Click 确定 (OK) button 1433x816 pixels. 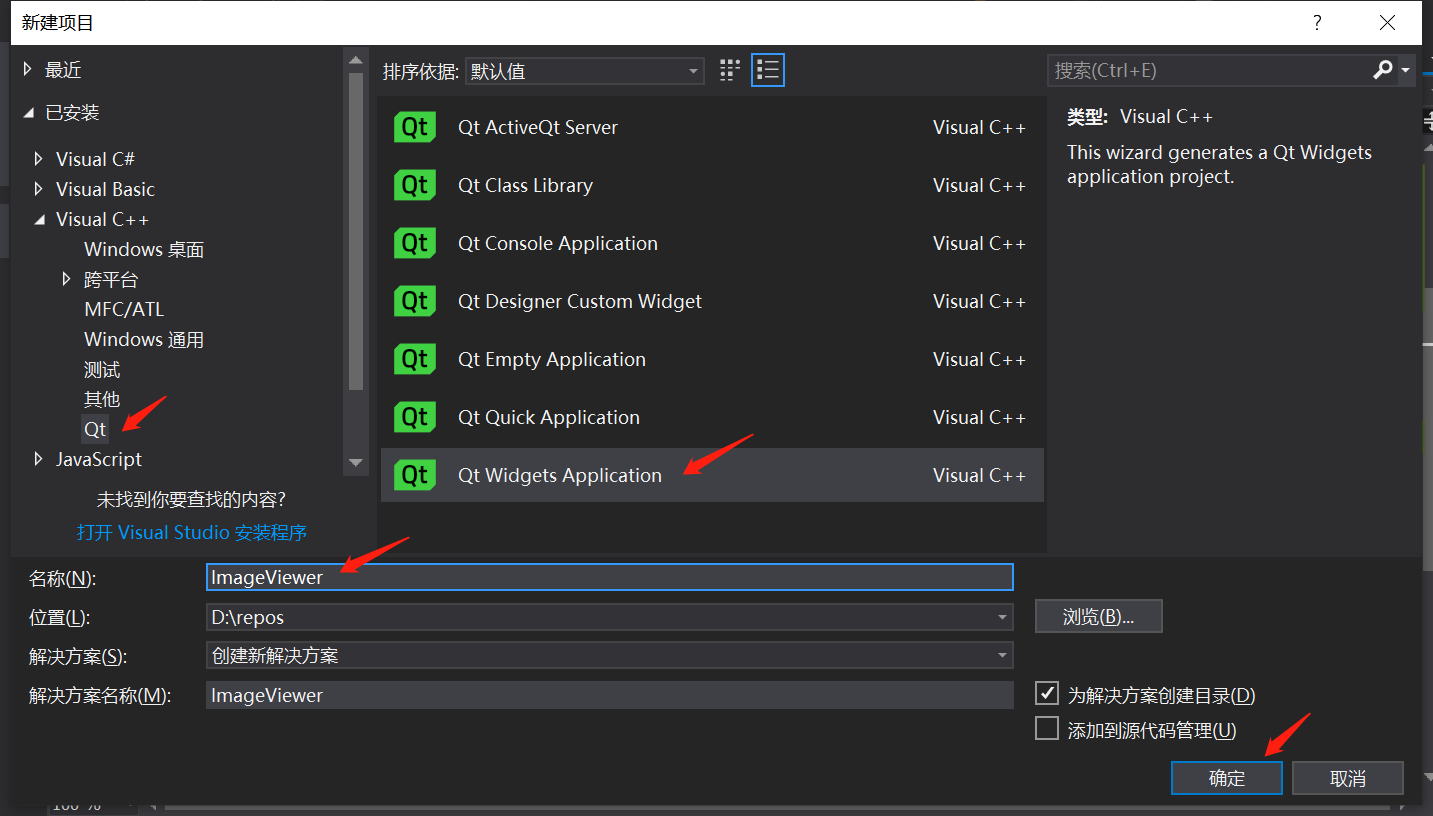click(x=1227, y=778)
